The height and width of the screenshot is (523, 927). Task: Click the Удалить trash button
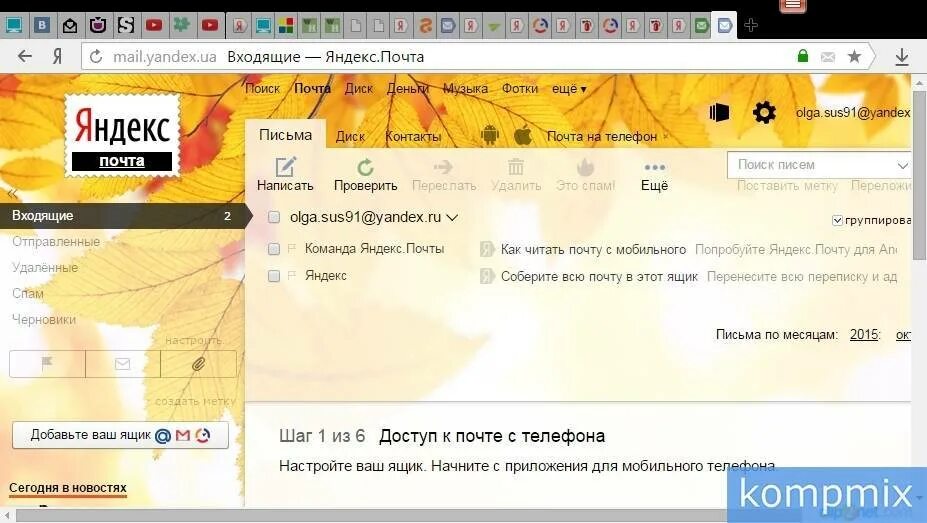[516, 175]
